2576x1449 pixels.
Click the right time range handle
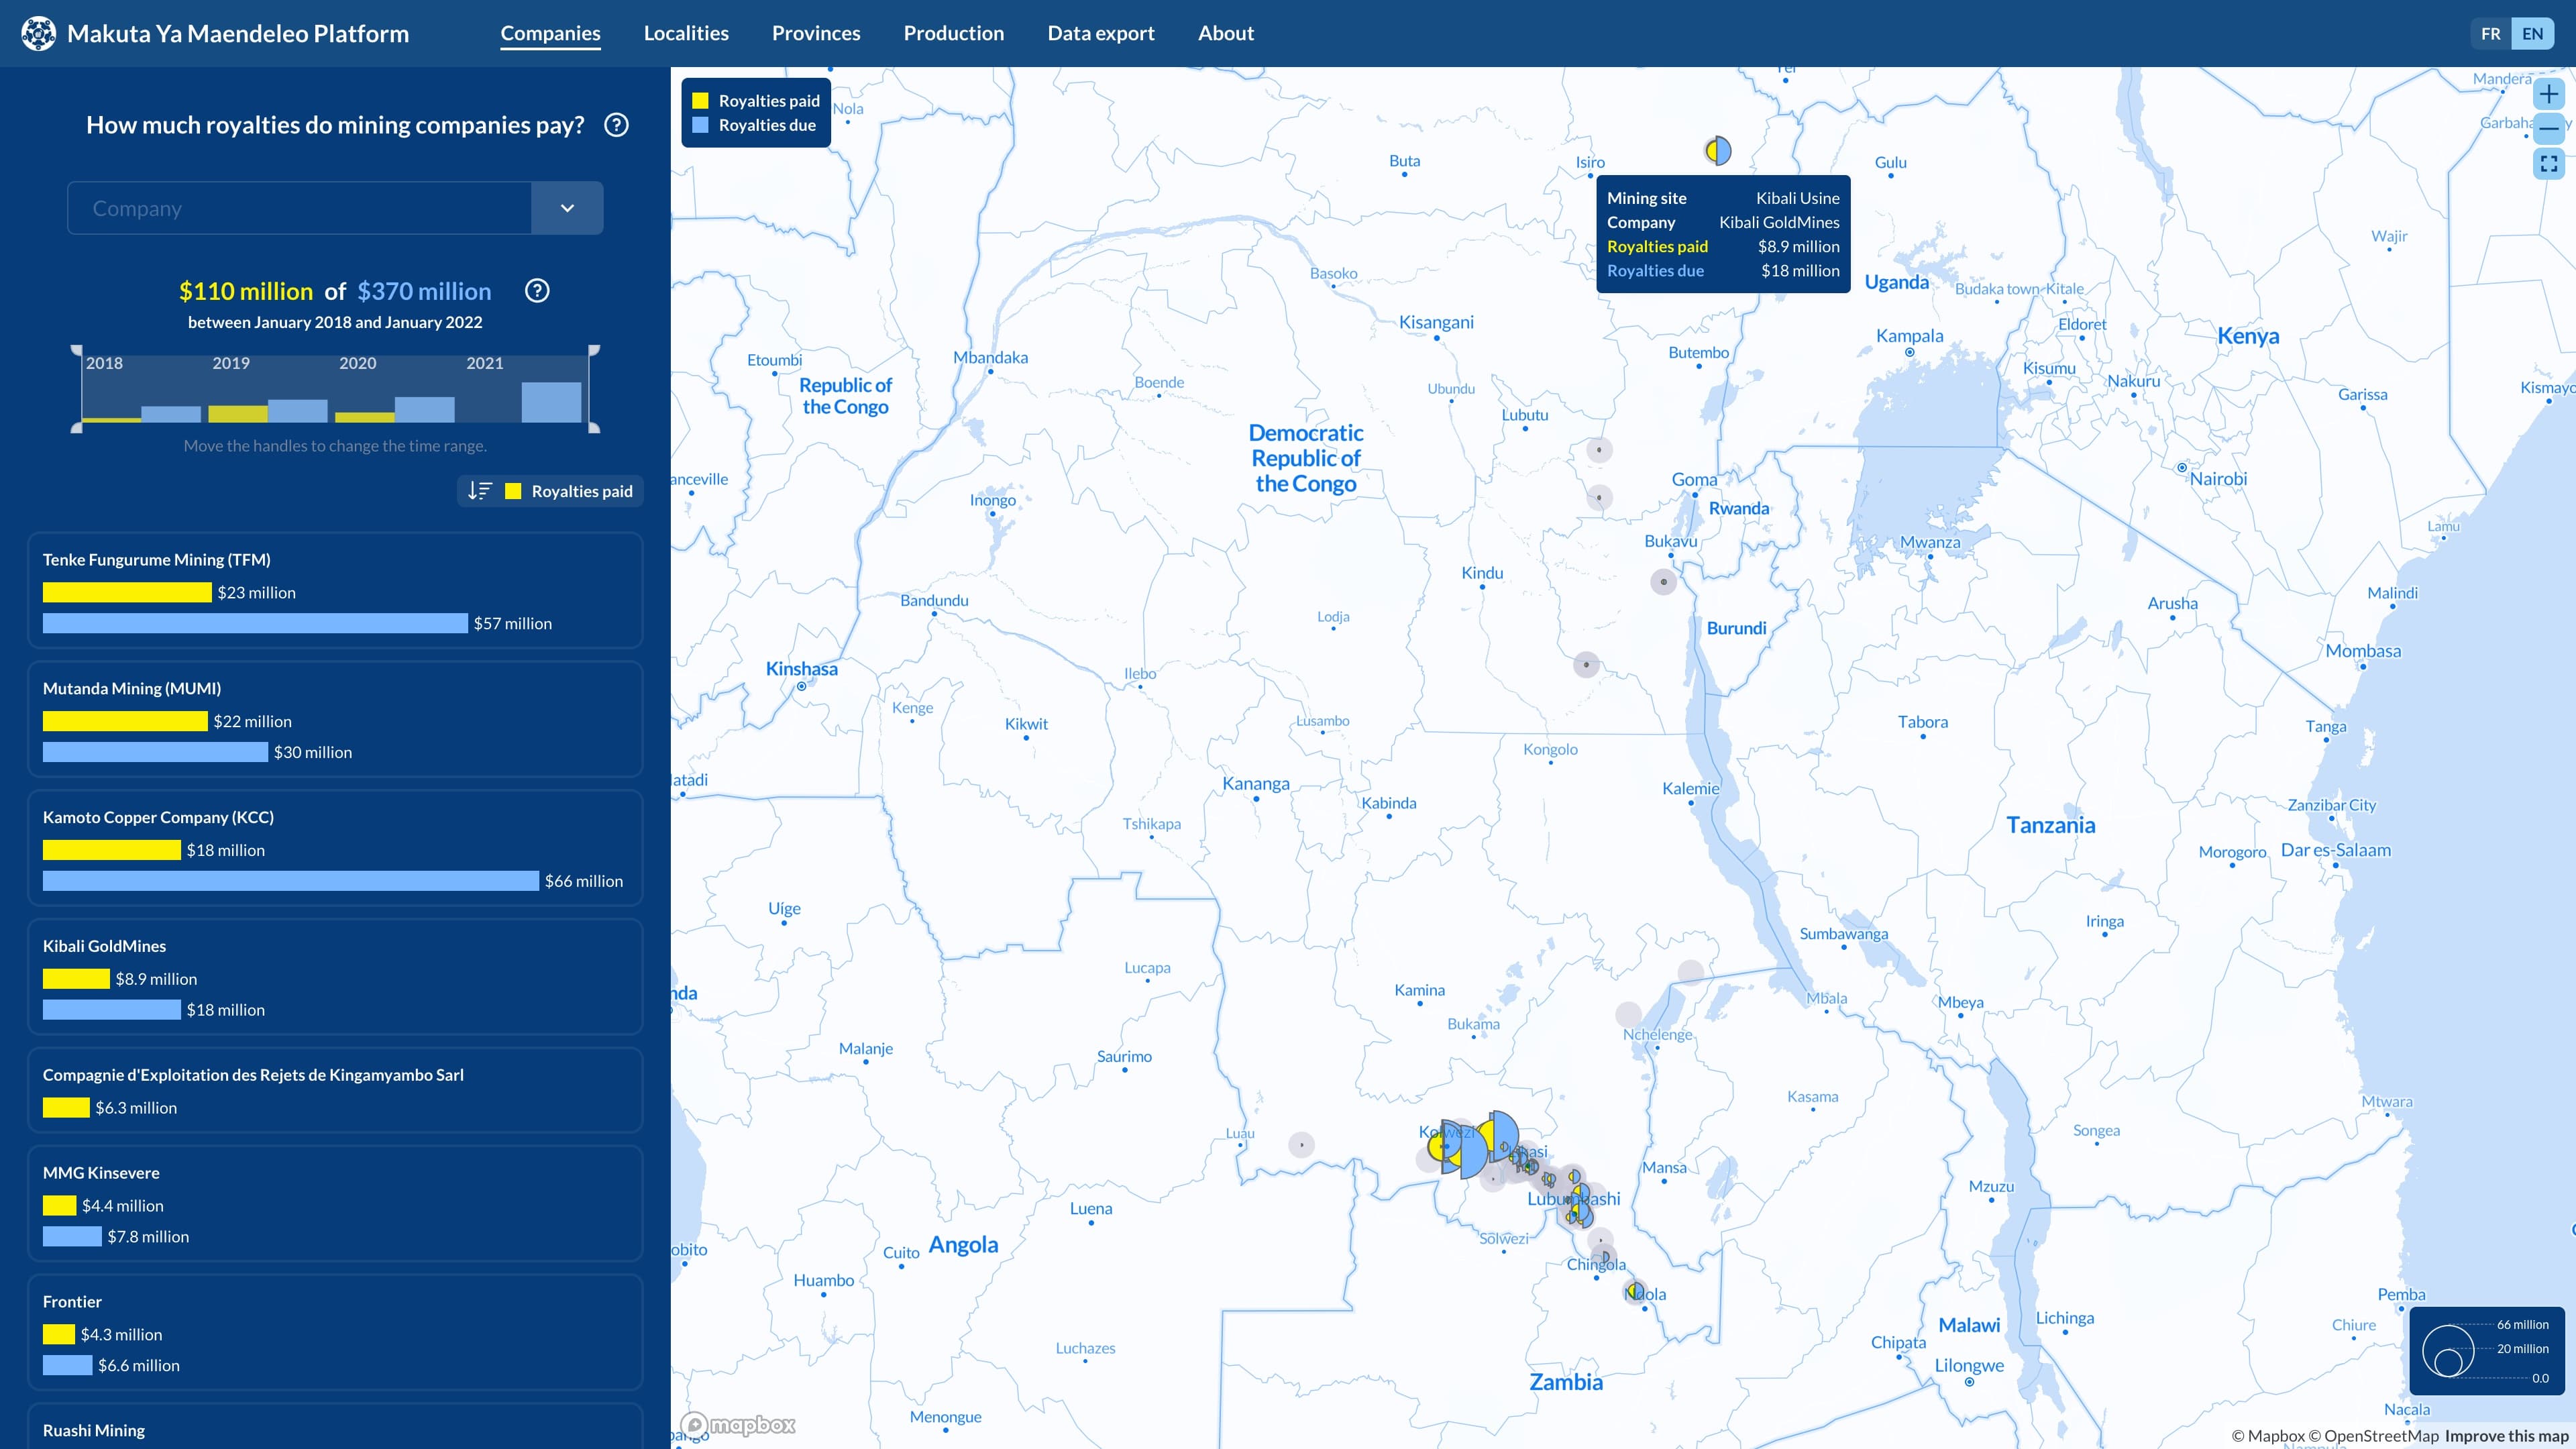click(x=594, y=389)
